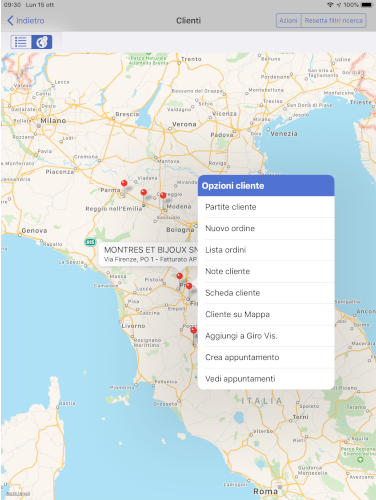
Task: Go back with the Indietro button
Action: (26, 21)
